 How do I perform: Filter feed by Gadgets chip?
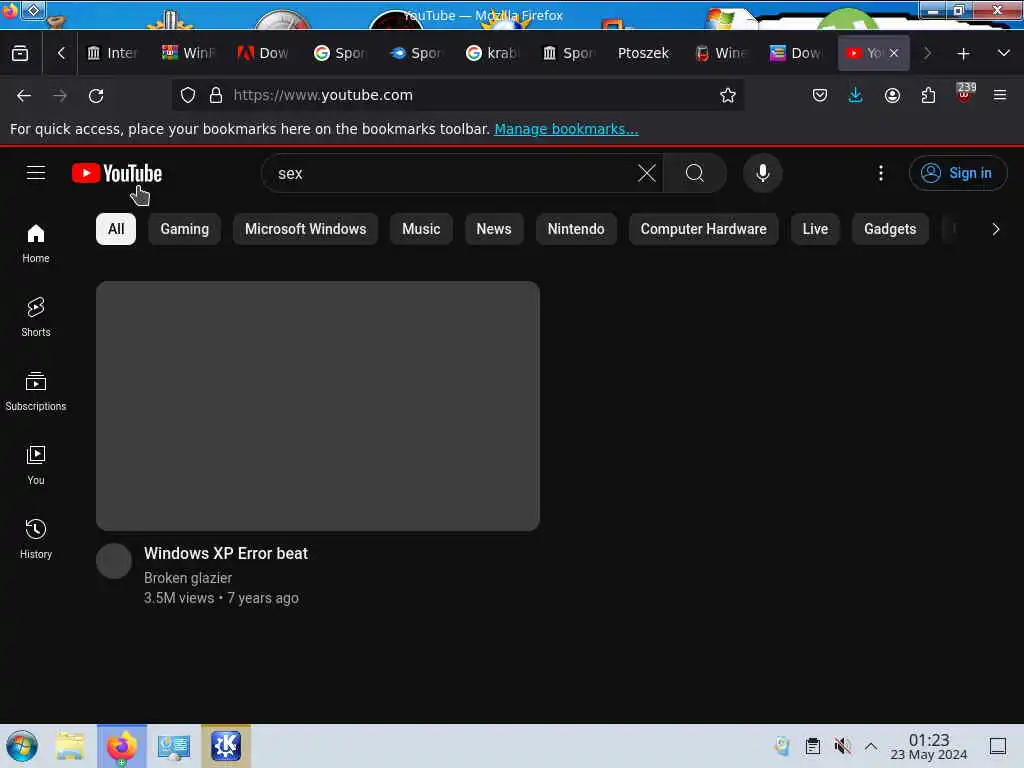(890, 229)
